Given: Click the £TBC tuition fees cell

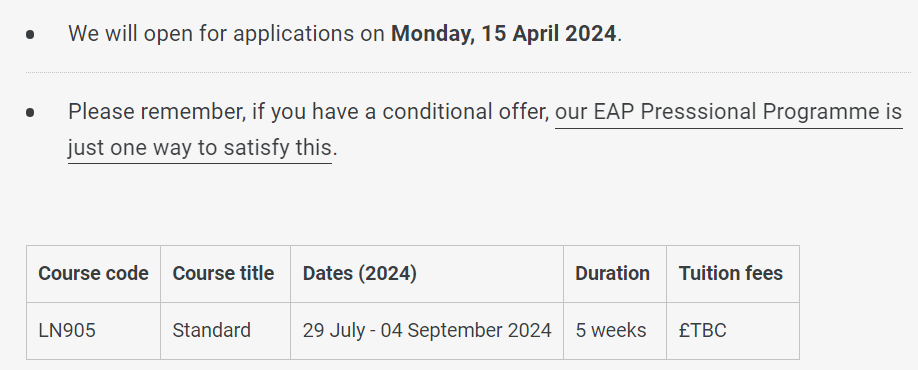Looking at the screenshot, I should 733,331.
